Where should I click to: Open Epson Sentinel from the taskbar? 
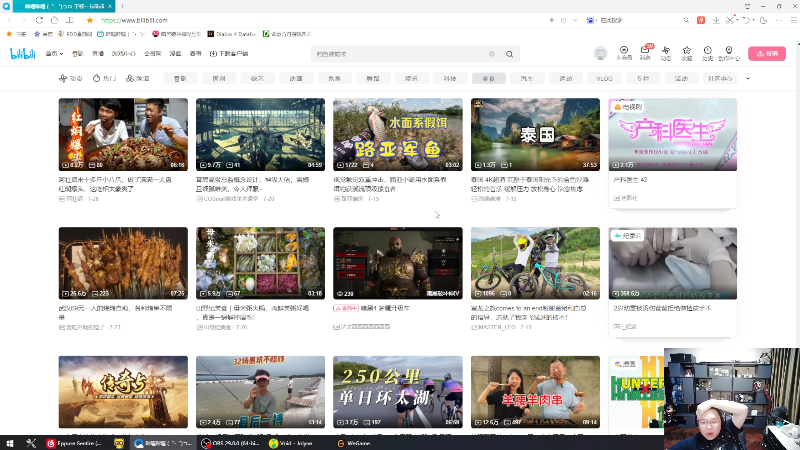click(x=74, y=443)
